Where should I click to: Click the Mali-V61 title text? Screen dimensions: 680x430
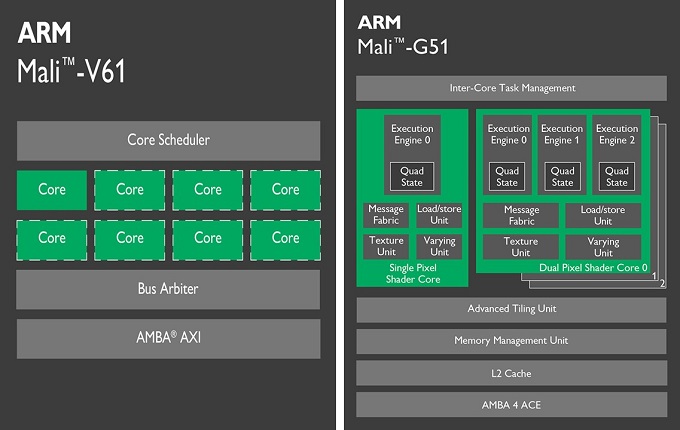click(71, 71)
